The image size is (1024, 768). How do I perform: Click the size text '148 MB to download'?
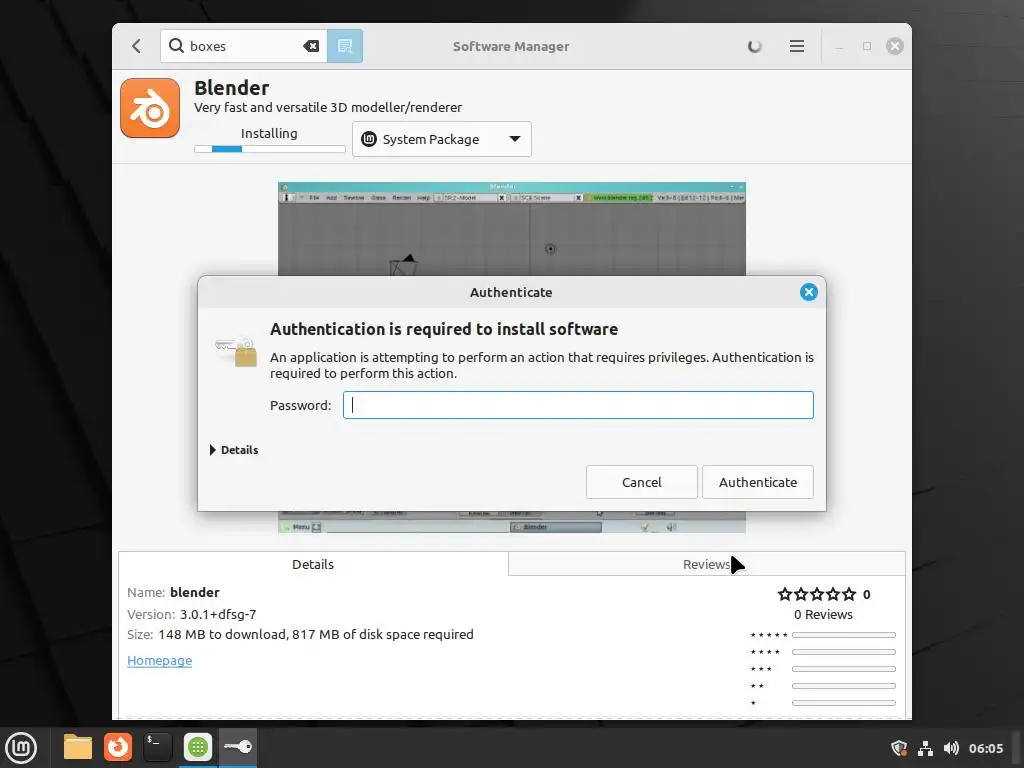click(x=222, y=634)
